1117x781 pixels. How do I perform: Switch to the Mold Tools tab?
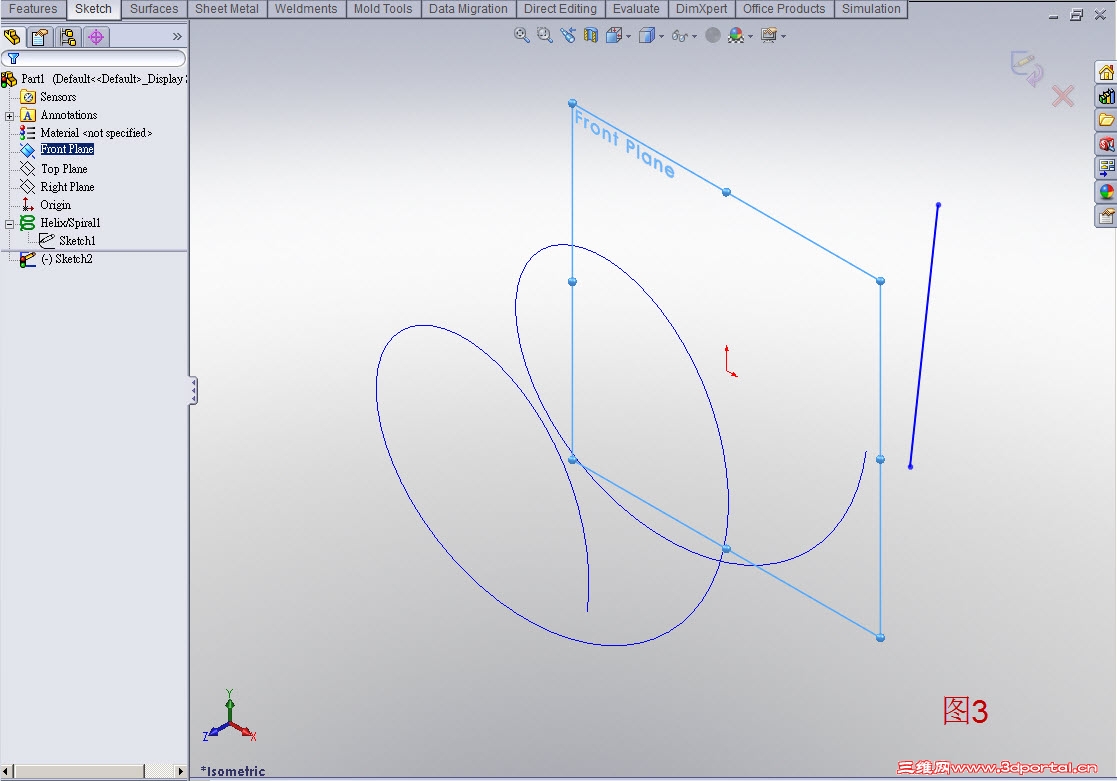click(383, 9)
